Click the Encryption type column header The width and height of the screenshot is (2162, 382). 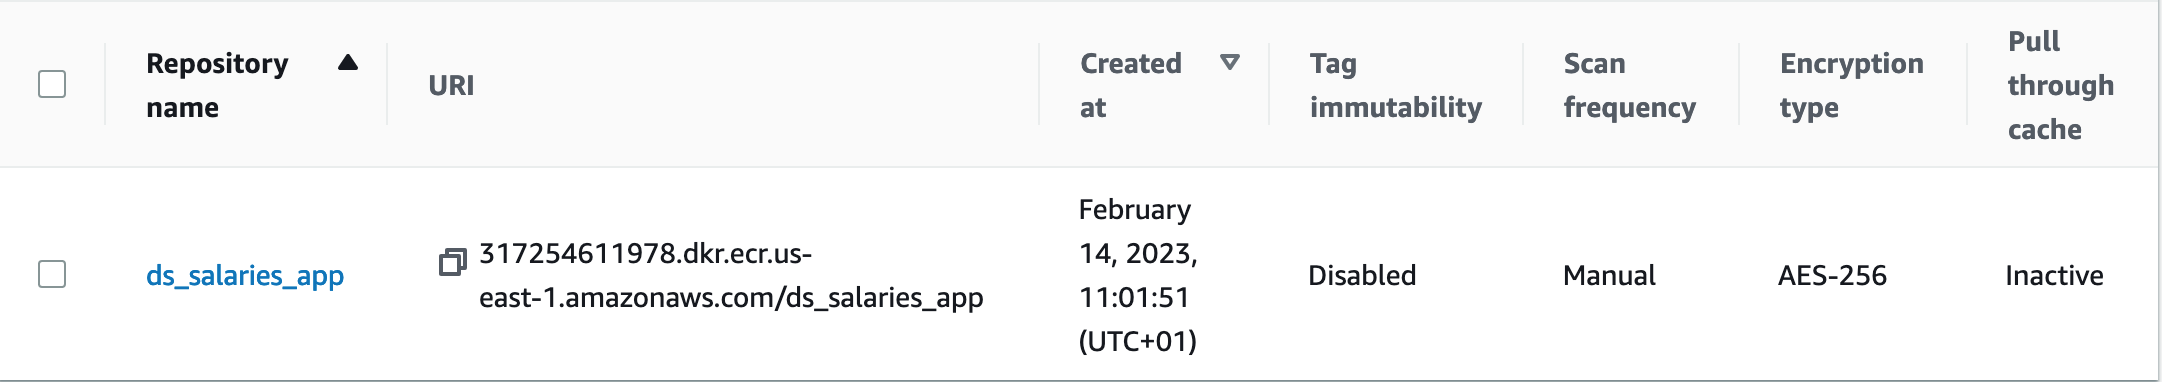[x=1852, y=85]
